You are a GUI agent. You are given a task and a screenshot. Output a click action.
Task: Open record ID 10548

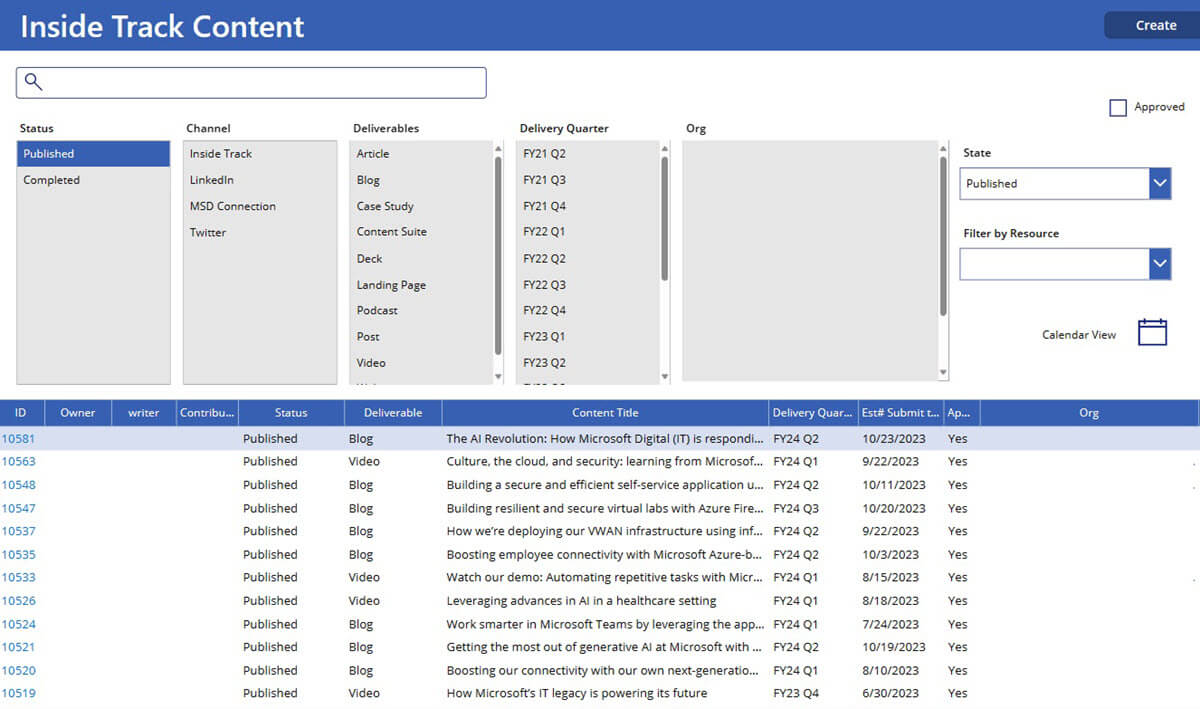[x=18, y=485]
